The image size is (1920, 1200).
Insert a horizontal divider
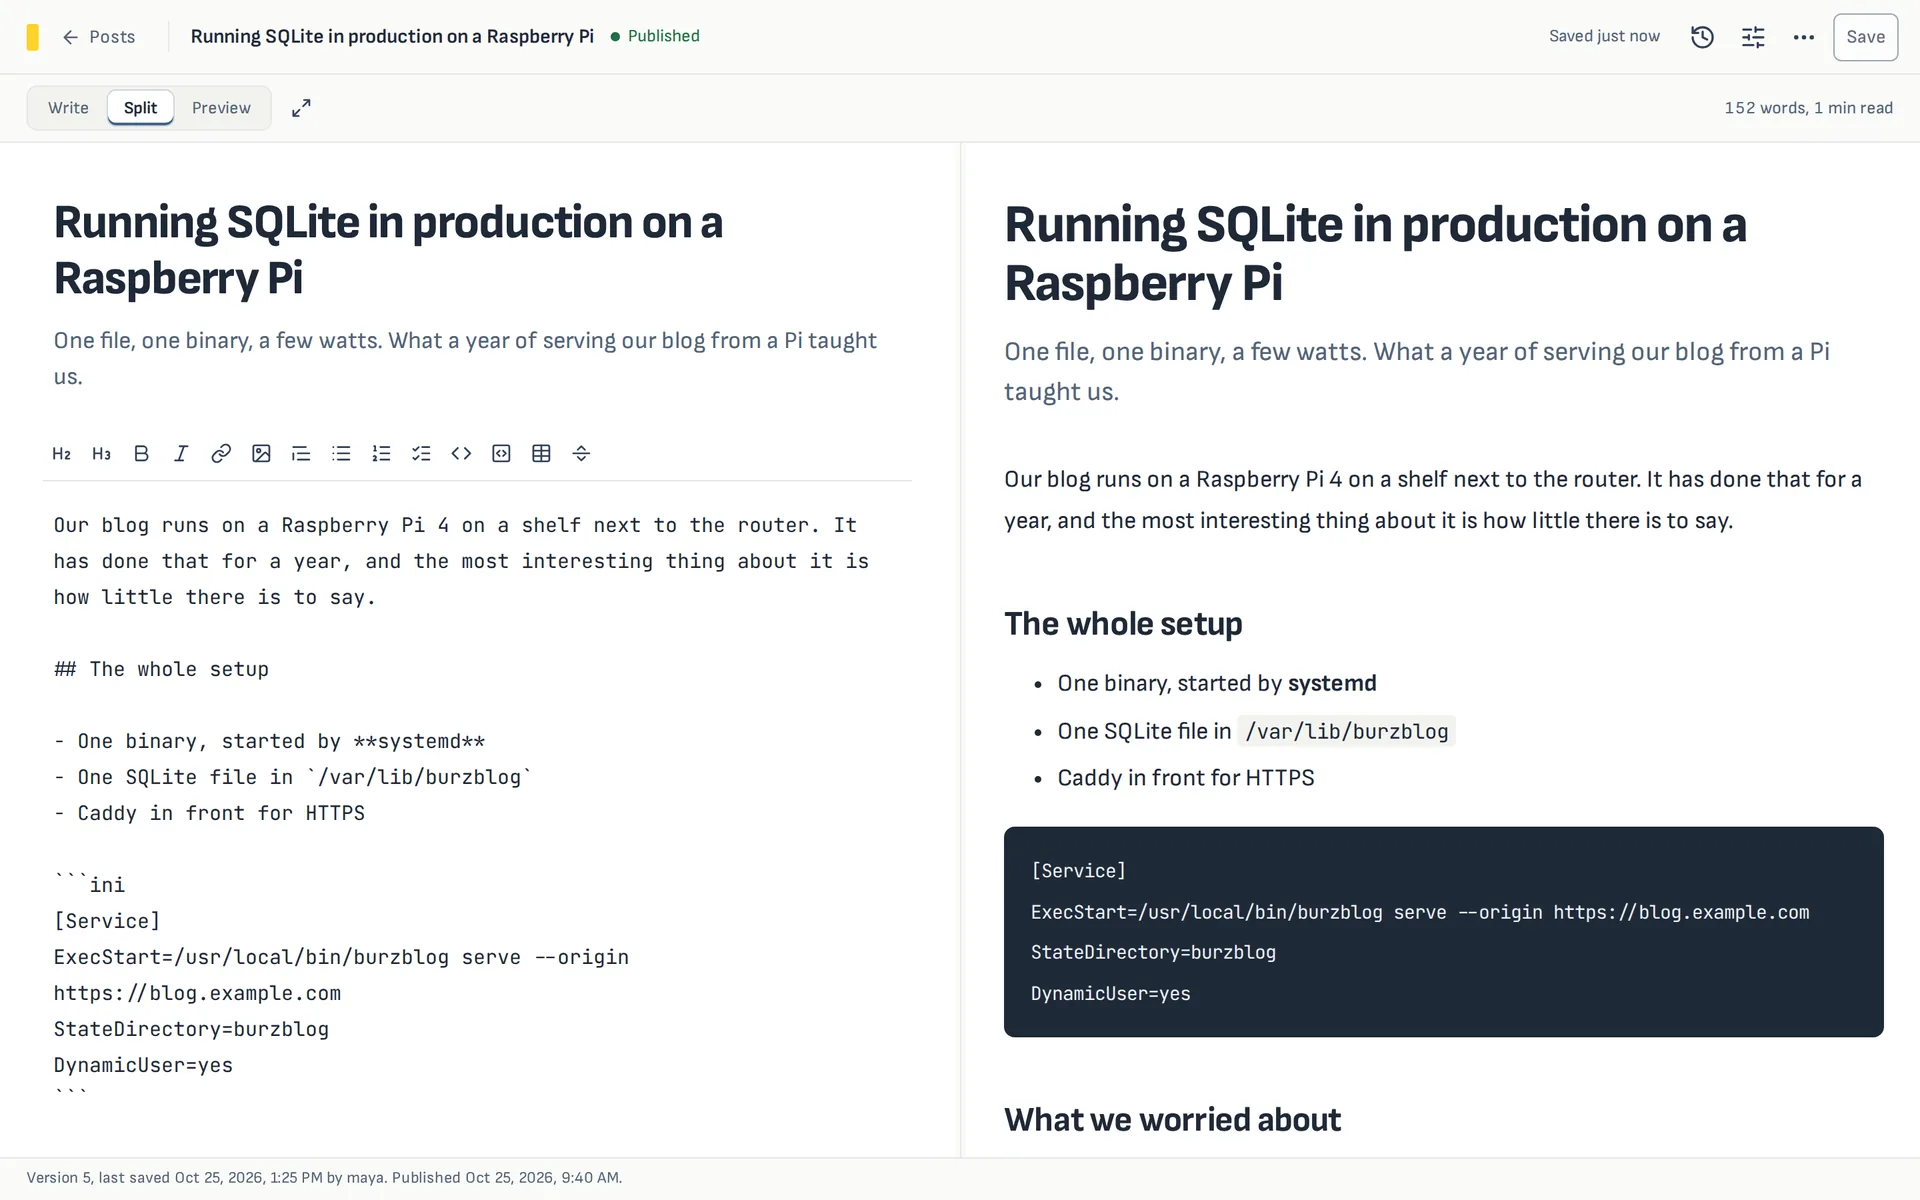(x=581, y=454)
